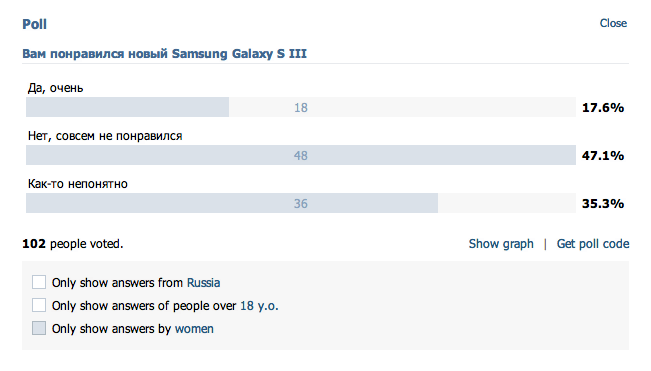Viewport: 651px width, 371px height.
Task: Select the Да, очень answer label
Action: [56, 88]
